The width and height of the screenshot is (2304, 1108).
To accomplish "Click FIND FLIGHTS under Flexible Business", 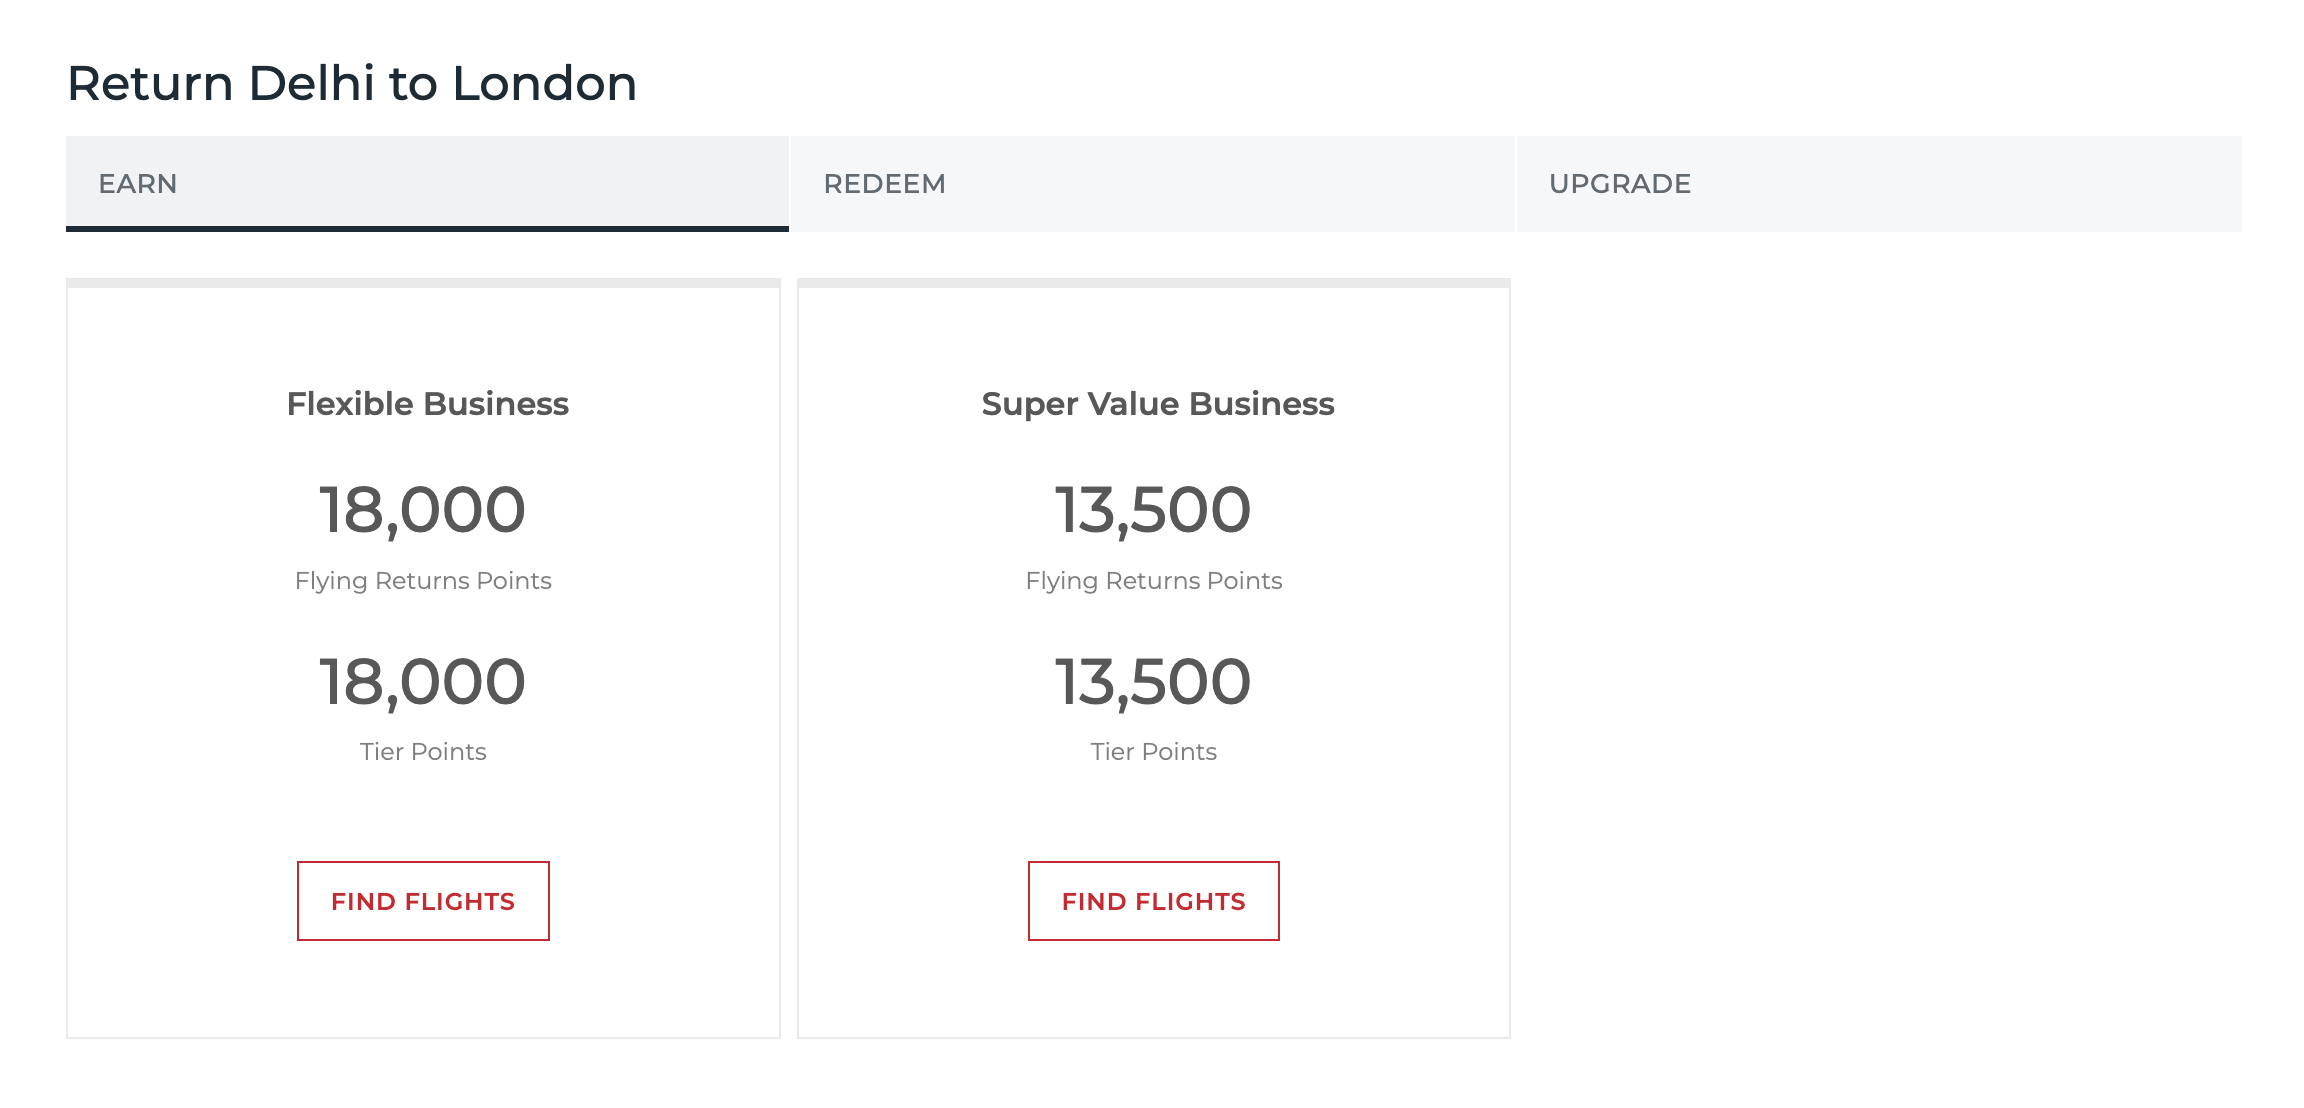I will 423,900.
